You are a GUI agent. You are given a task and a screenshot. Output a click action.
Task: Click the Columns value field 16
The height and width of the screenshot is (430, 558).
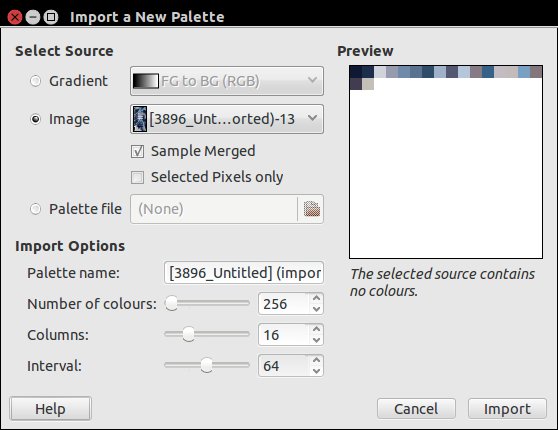283,335
